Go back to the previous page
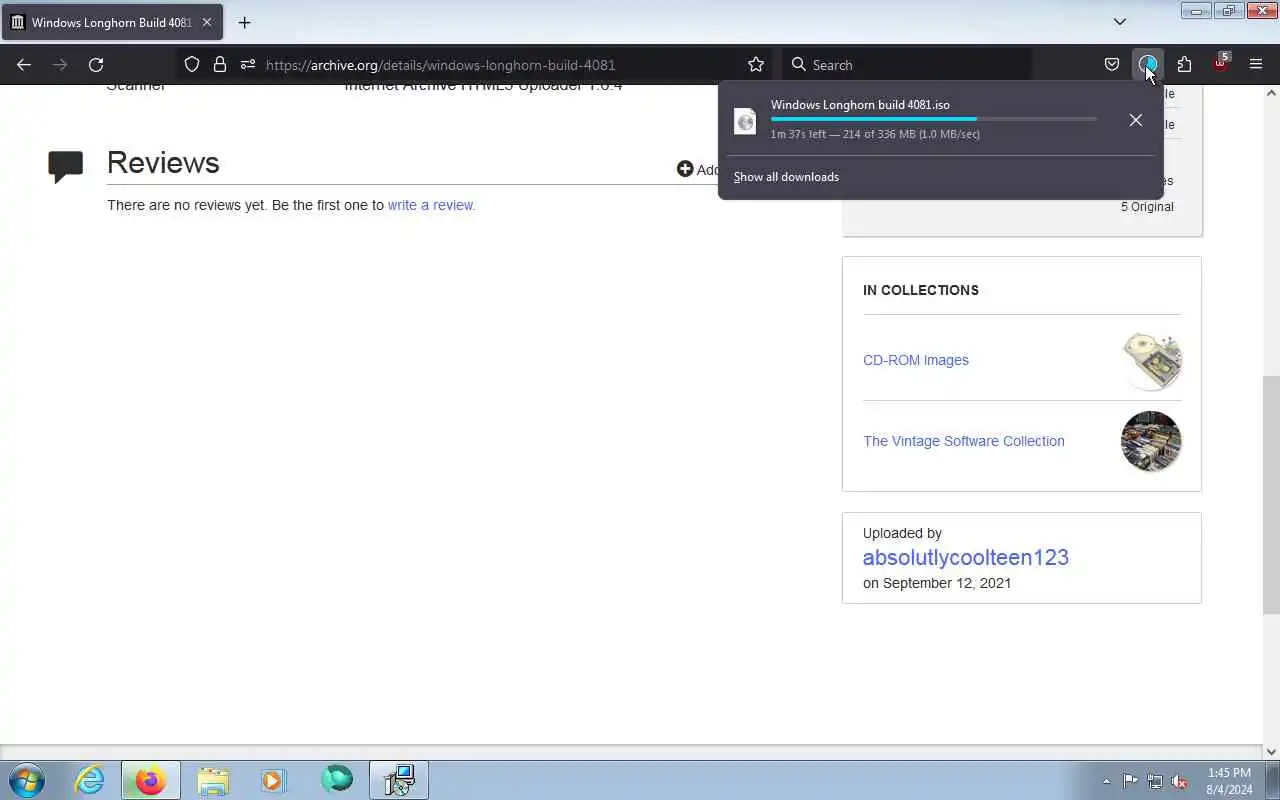The height and width of the screenshot is (800, 1280). click(x=24, y=65)
